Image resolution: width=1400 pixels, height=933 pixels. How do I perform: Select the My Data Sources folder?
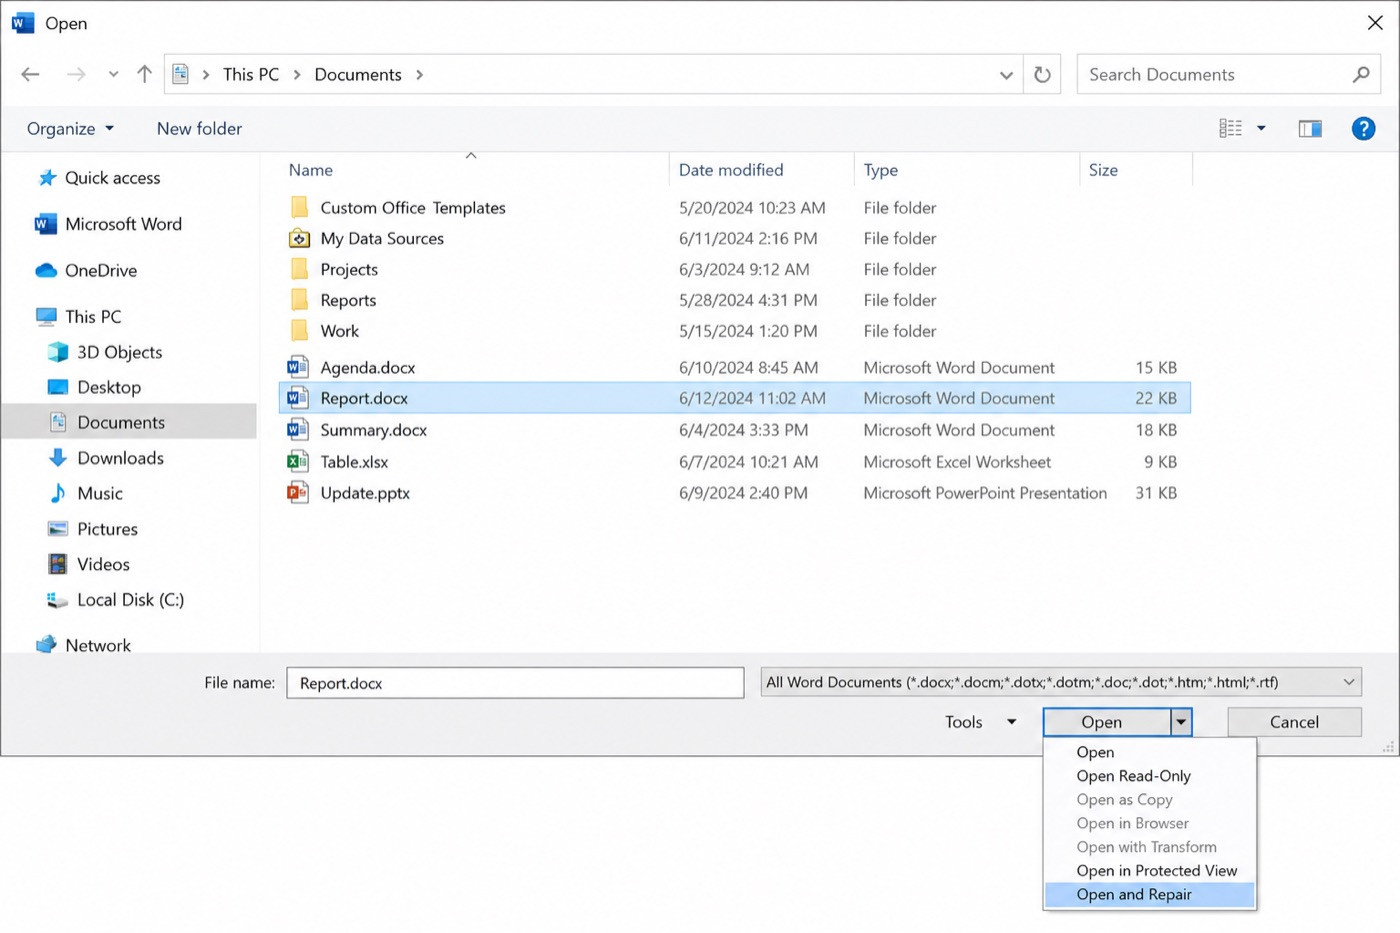(x=381, y=238)
